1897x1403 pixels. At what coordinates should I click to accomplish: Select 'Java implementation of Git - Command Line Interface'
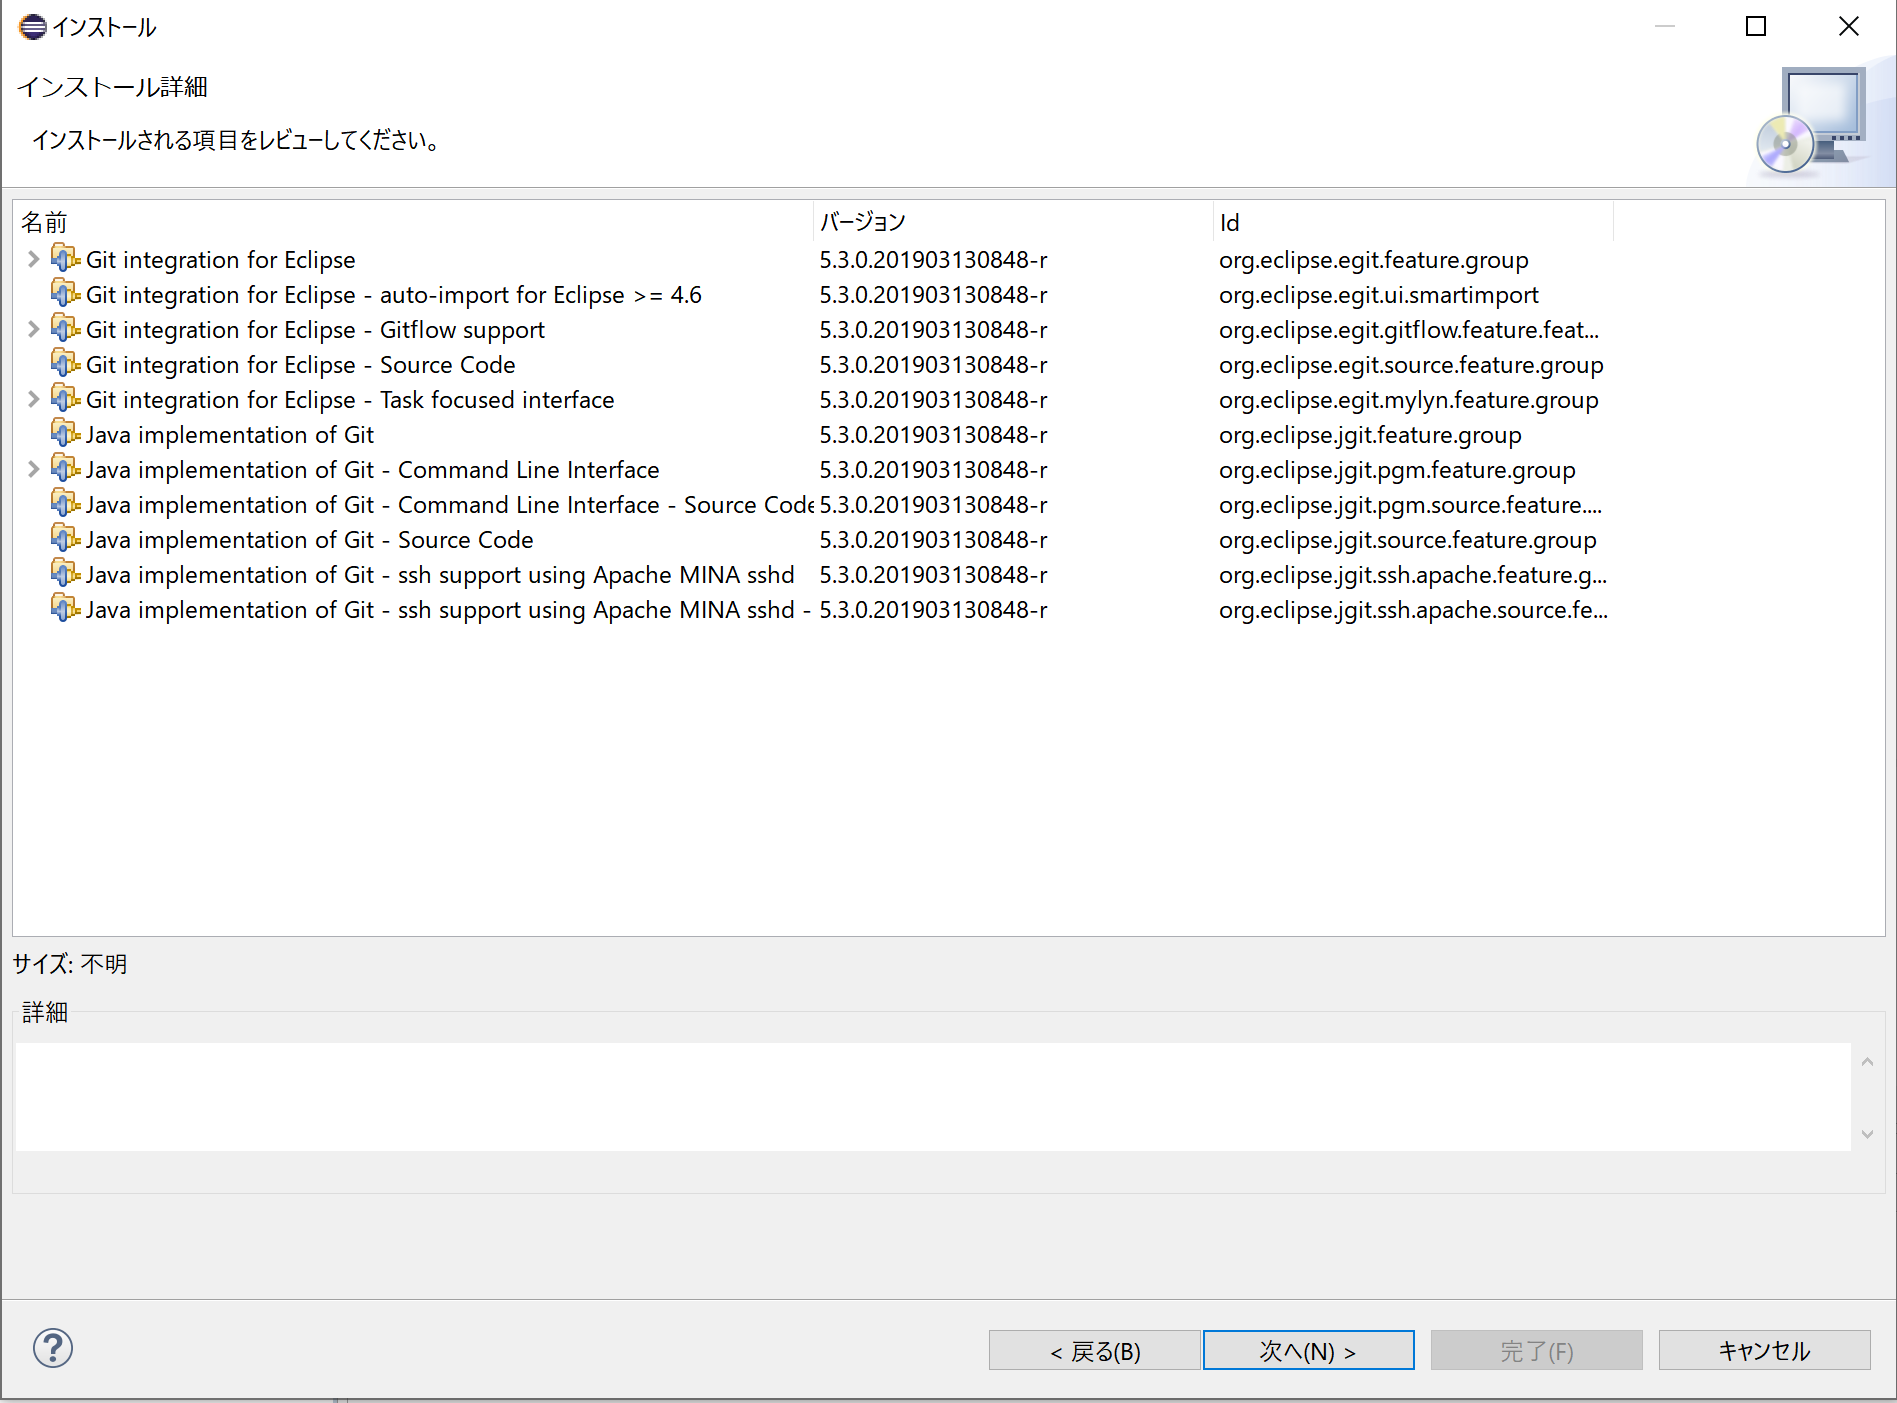373,470
